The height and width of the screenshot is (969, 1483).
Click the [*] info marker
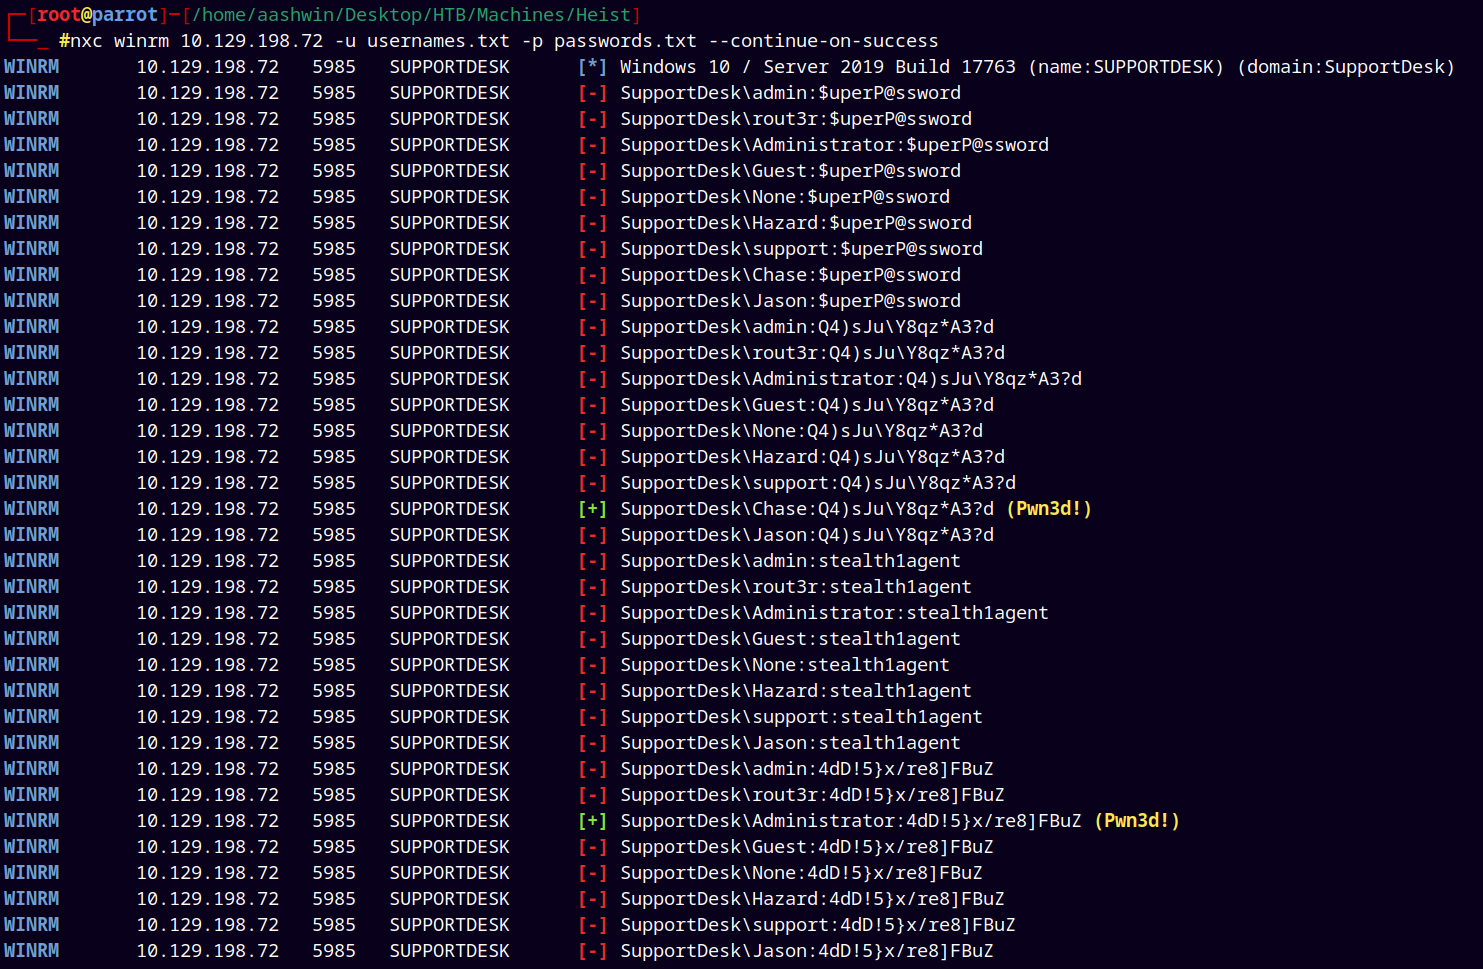coord(592,67)
